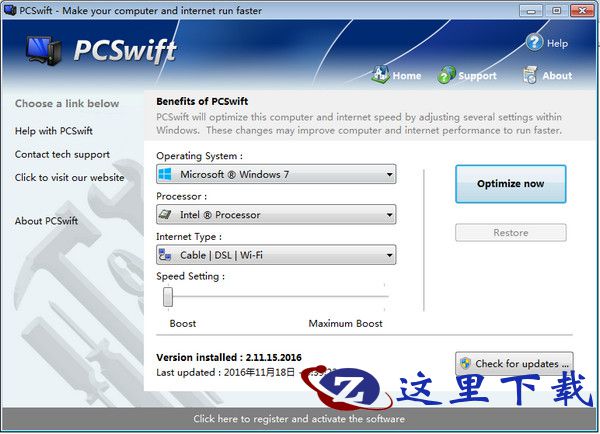The image size is (600, 434).
Task: Open About PCSwift sidebar link
Action: [x=46, y=221]
